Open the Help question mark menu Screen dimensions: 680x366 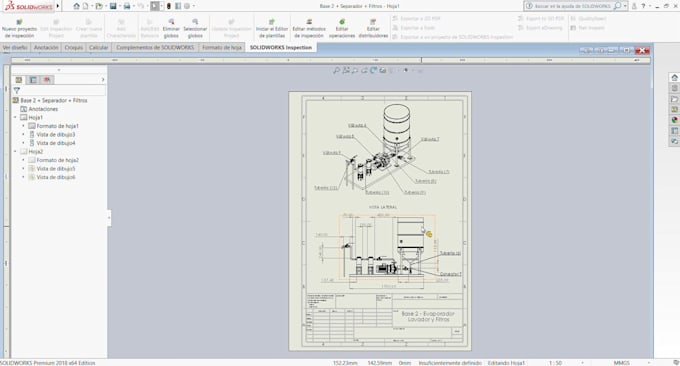[x=643, y=6]
